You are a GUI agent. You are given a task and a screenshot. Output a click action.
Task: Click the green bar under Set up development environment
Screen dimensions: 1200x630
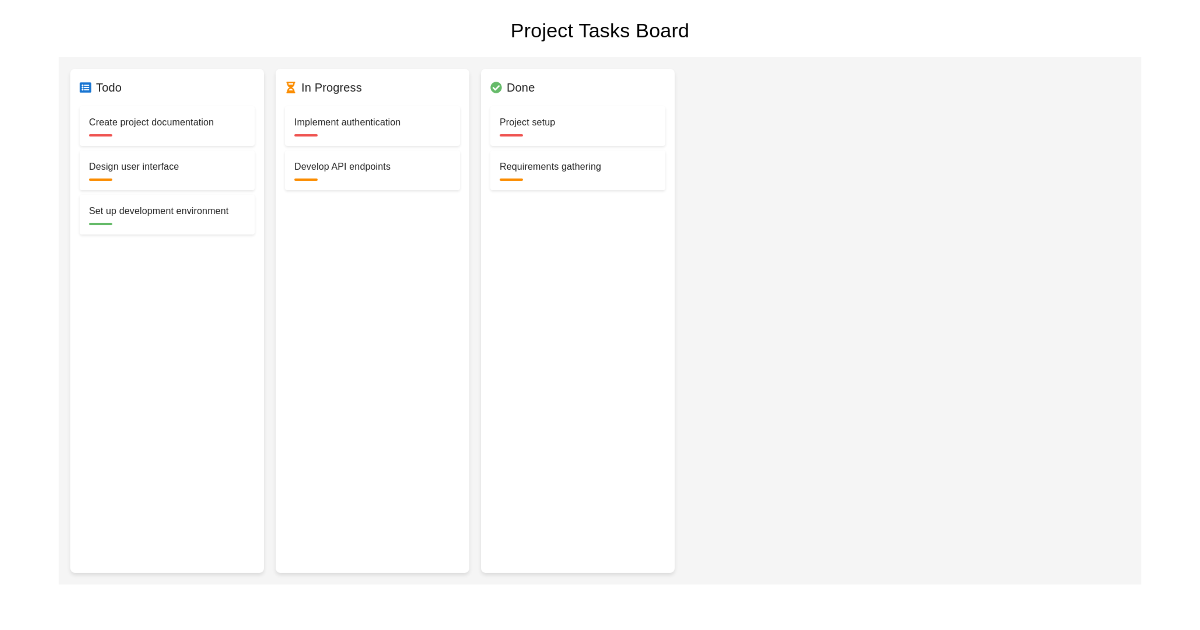(x=100, y=223)
